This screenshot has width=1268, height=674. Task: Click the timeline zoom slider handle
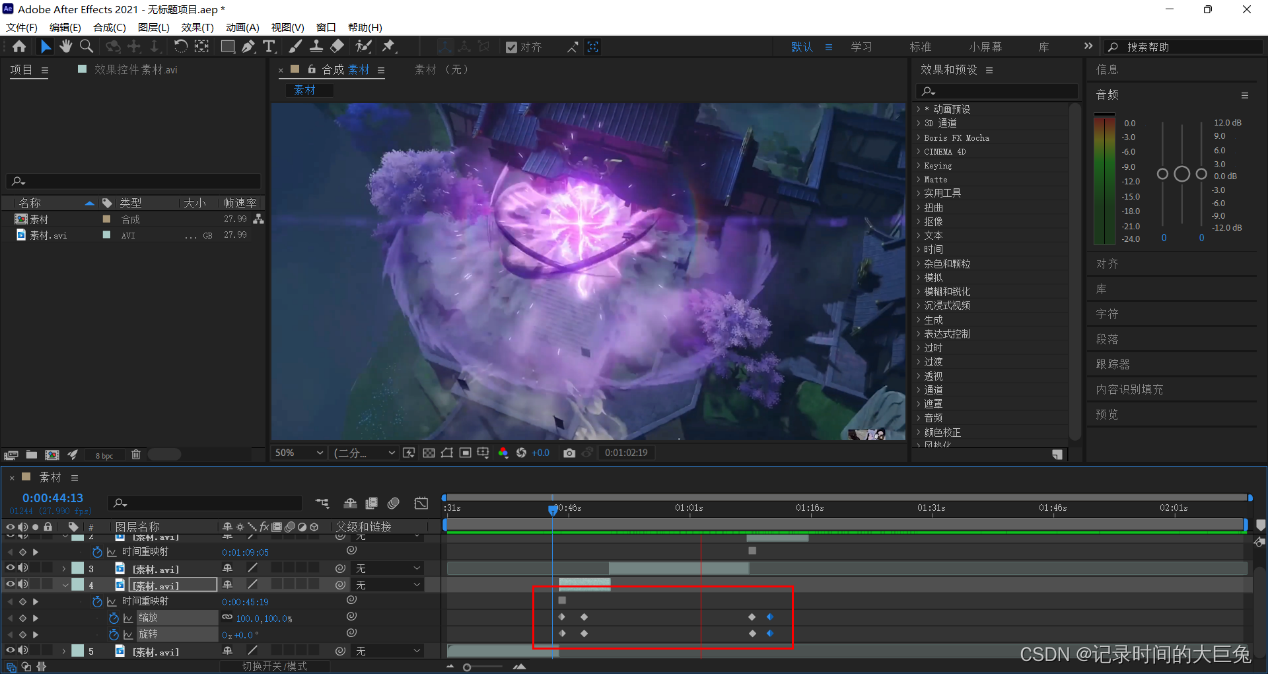466,666
